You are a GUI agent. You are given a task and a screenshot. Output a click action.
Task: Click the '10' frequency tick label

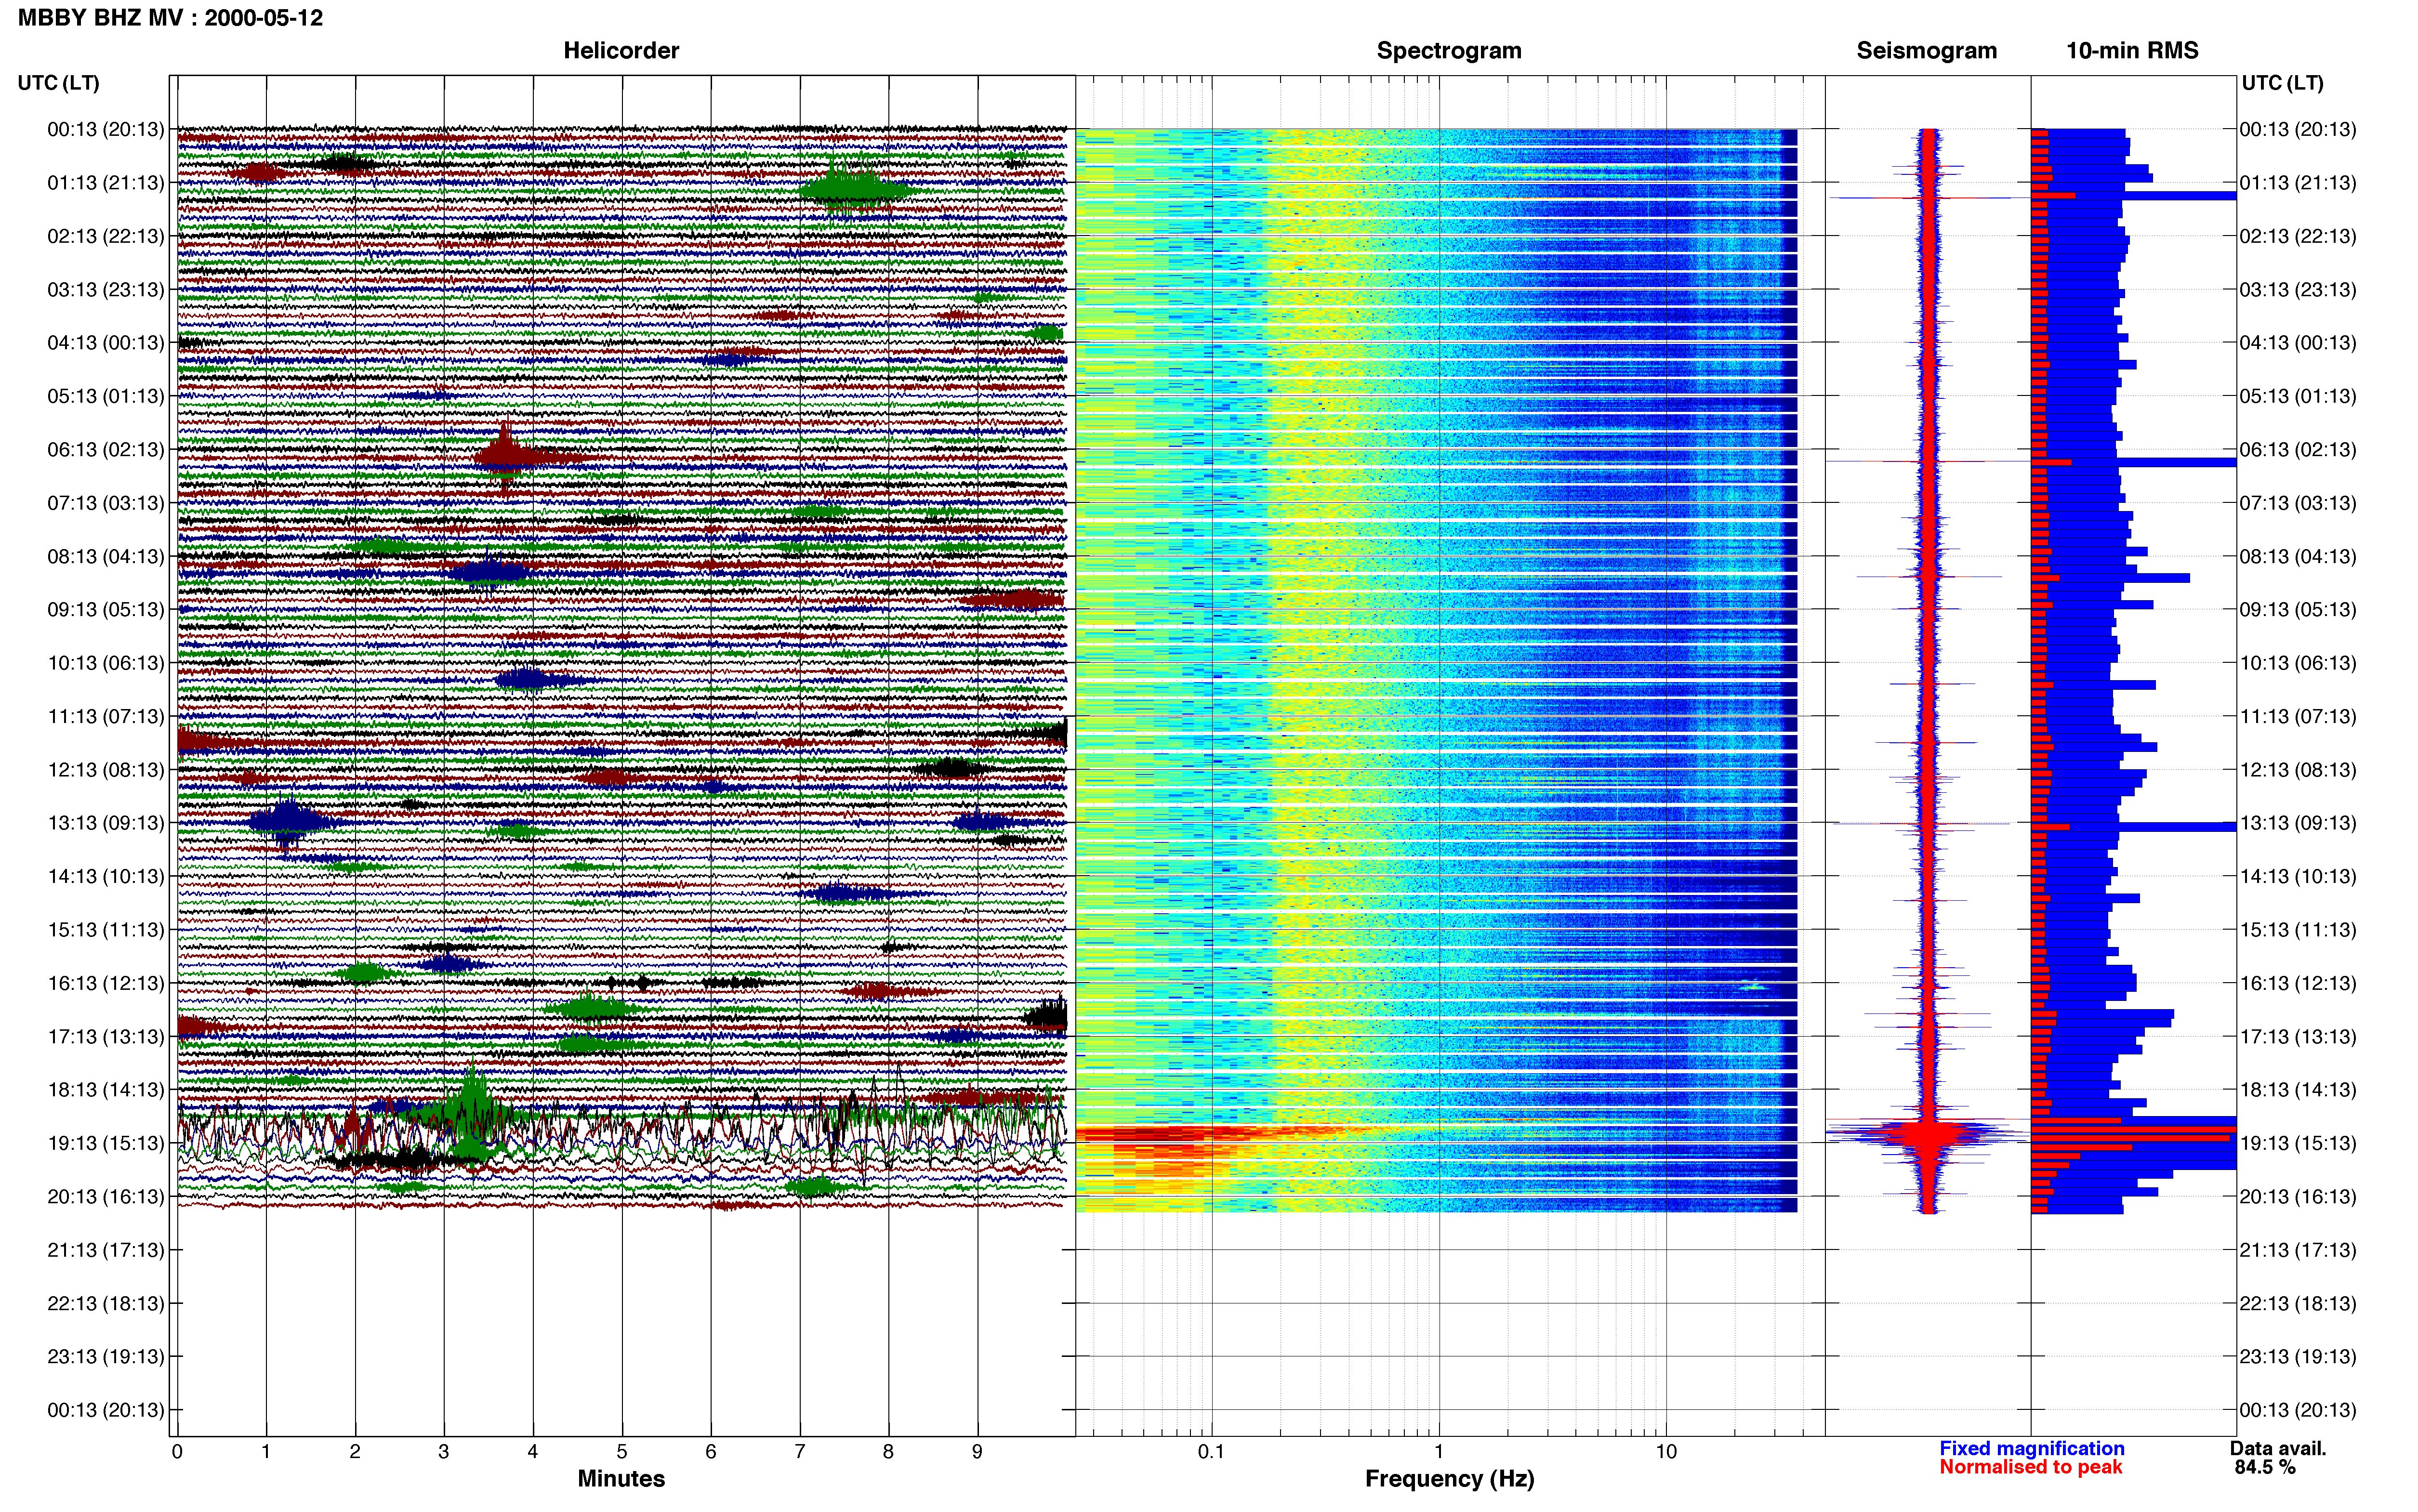pos(1665,1452)
